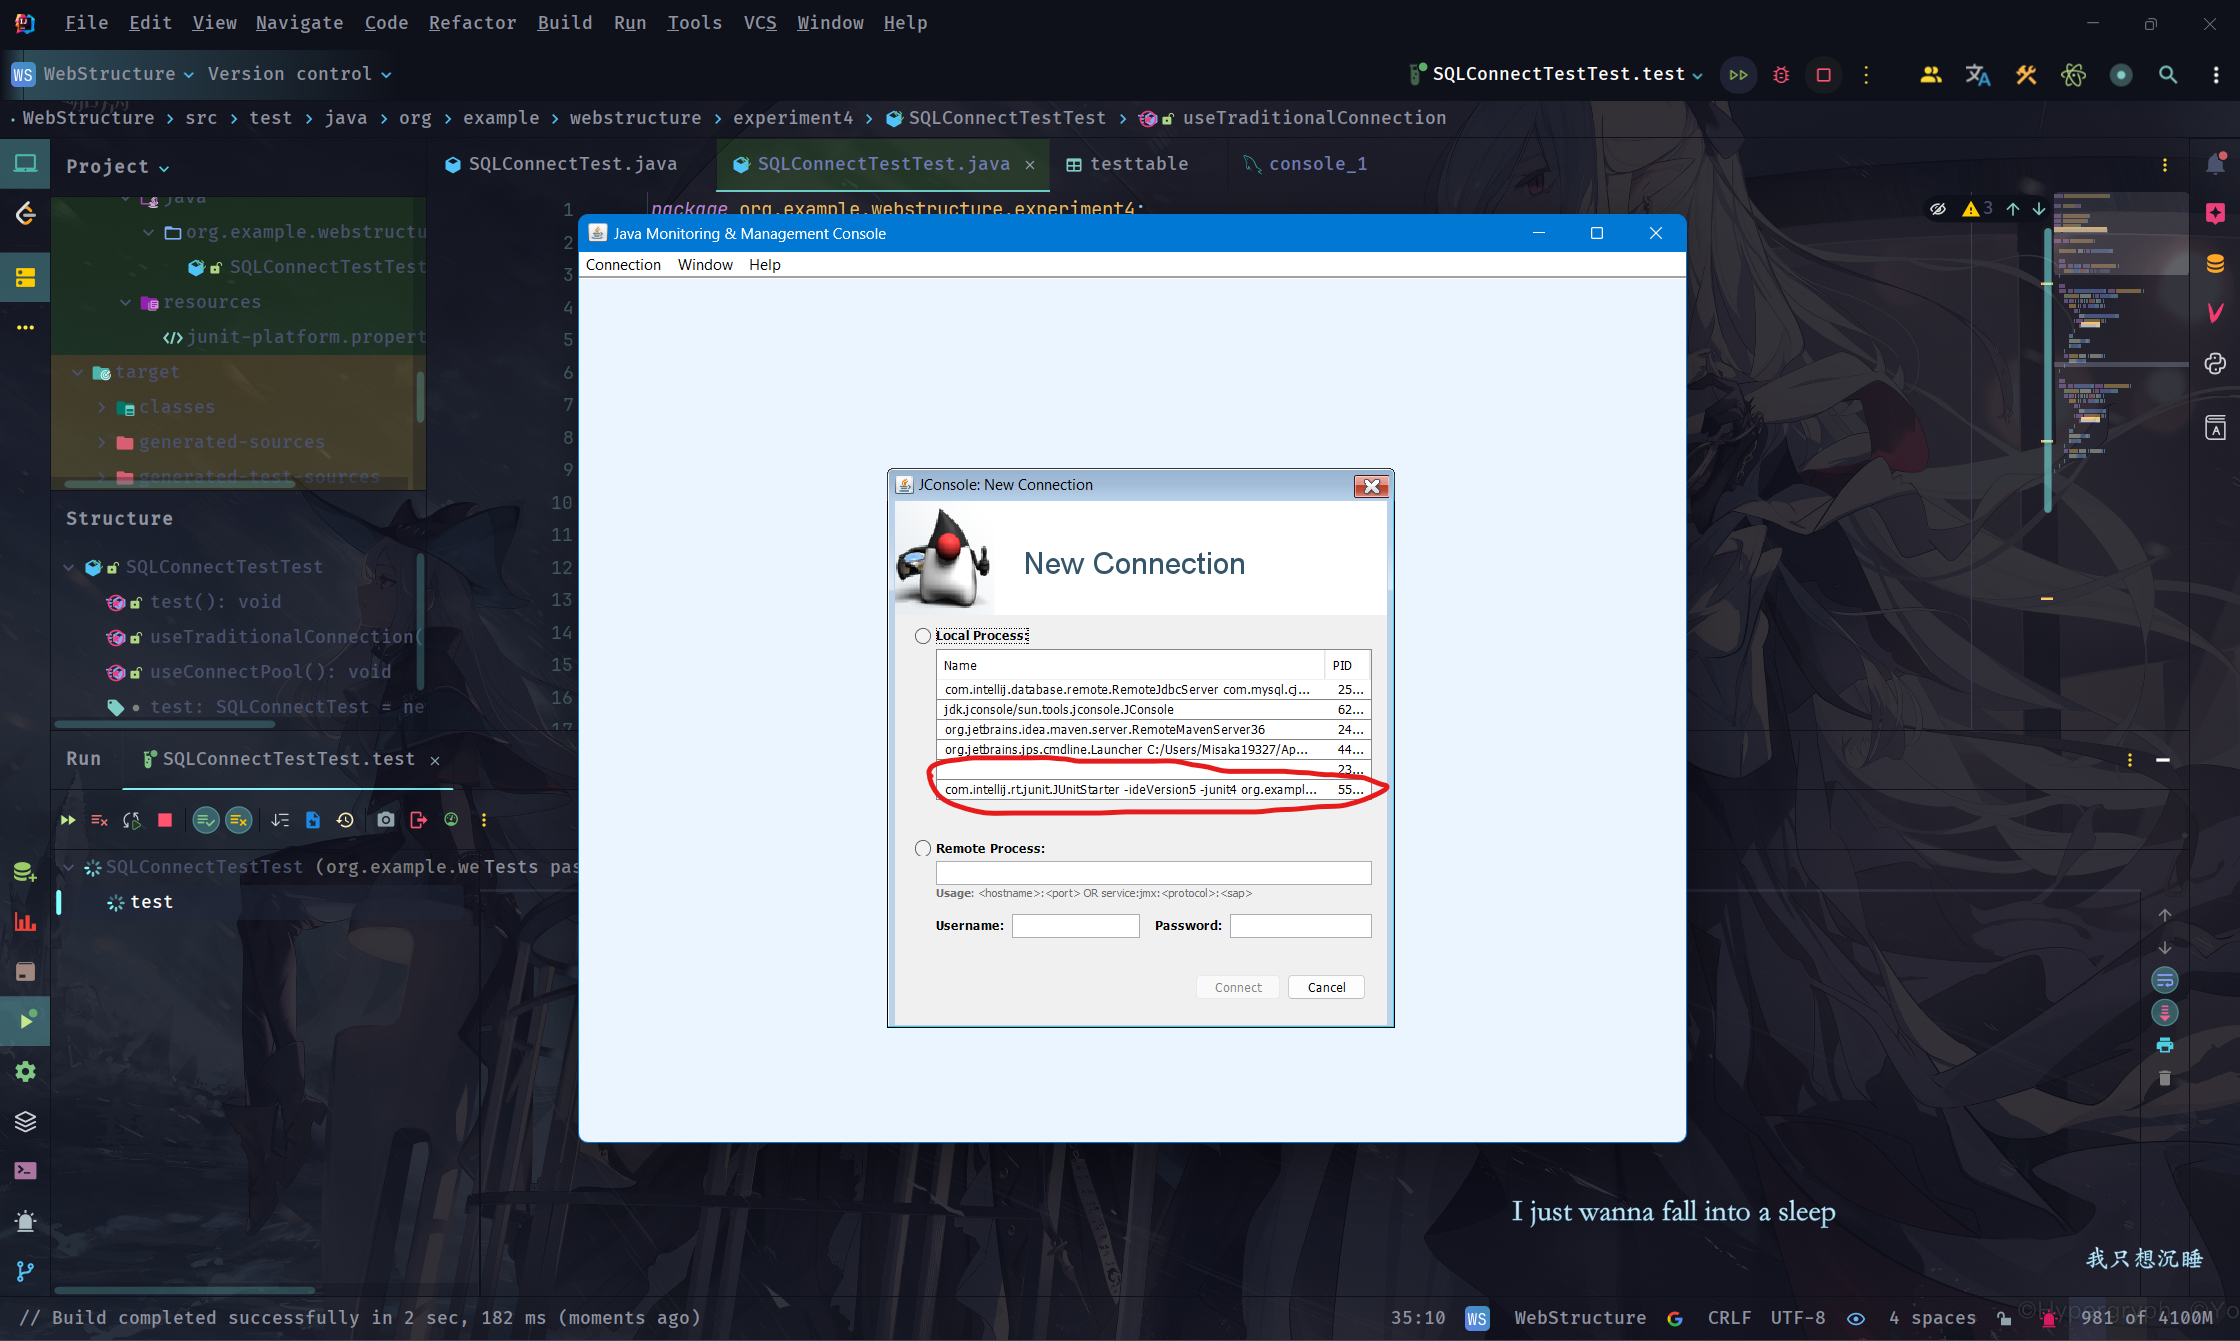Click the Code With Me people icon
This screenshot has height=1341, width=2240.
click(1931, 75)
